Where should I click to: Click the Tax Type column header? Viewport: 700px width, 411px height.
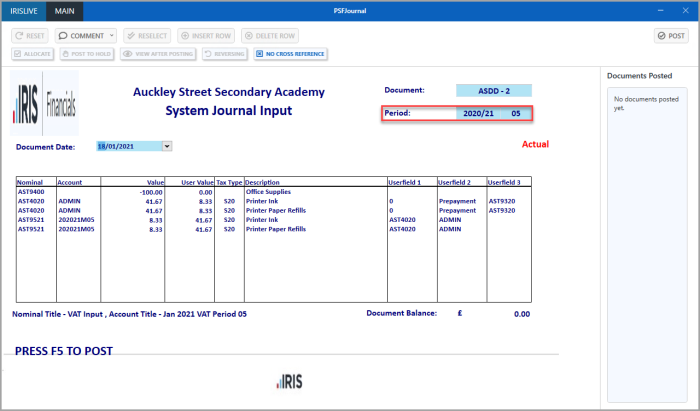(229, 182)
